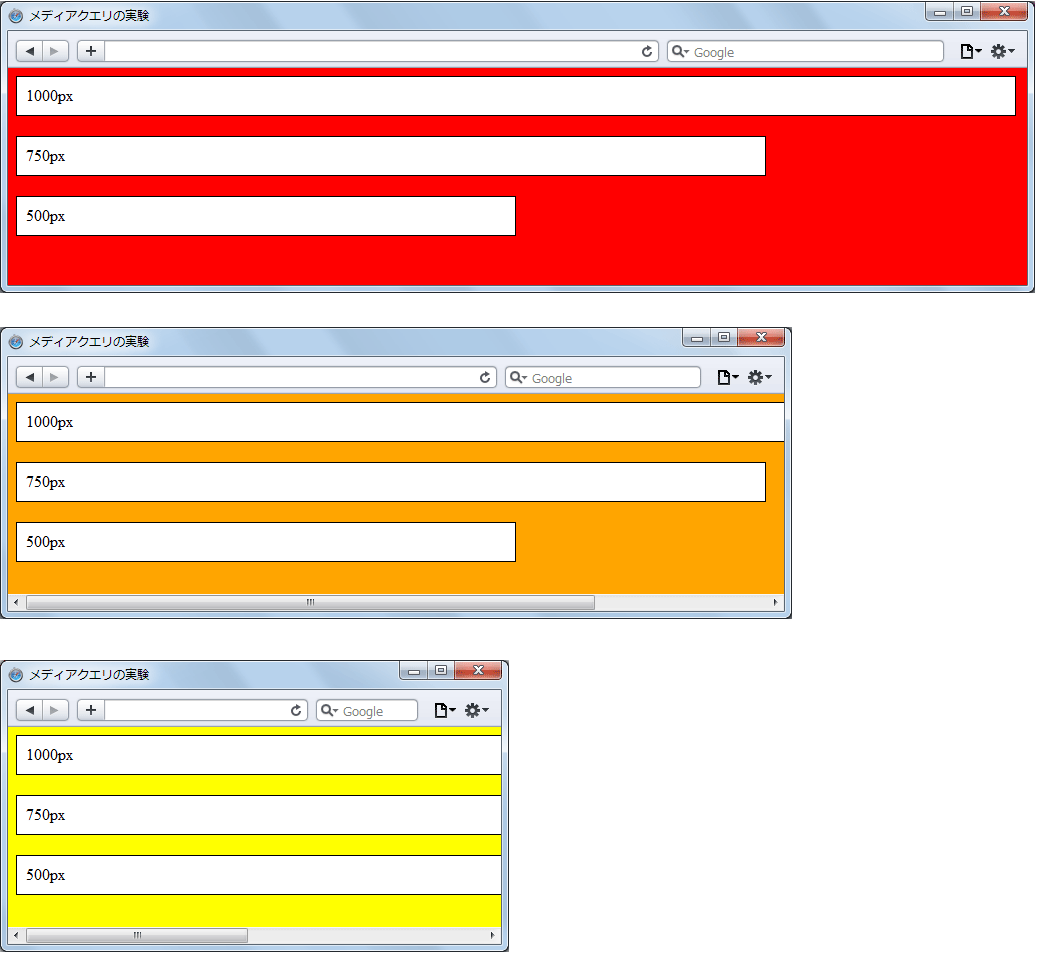
Task: Focus address bar in orange window
Action: tap(300, 377)
